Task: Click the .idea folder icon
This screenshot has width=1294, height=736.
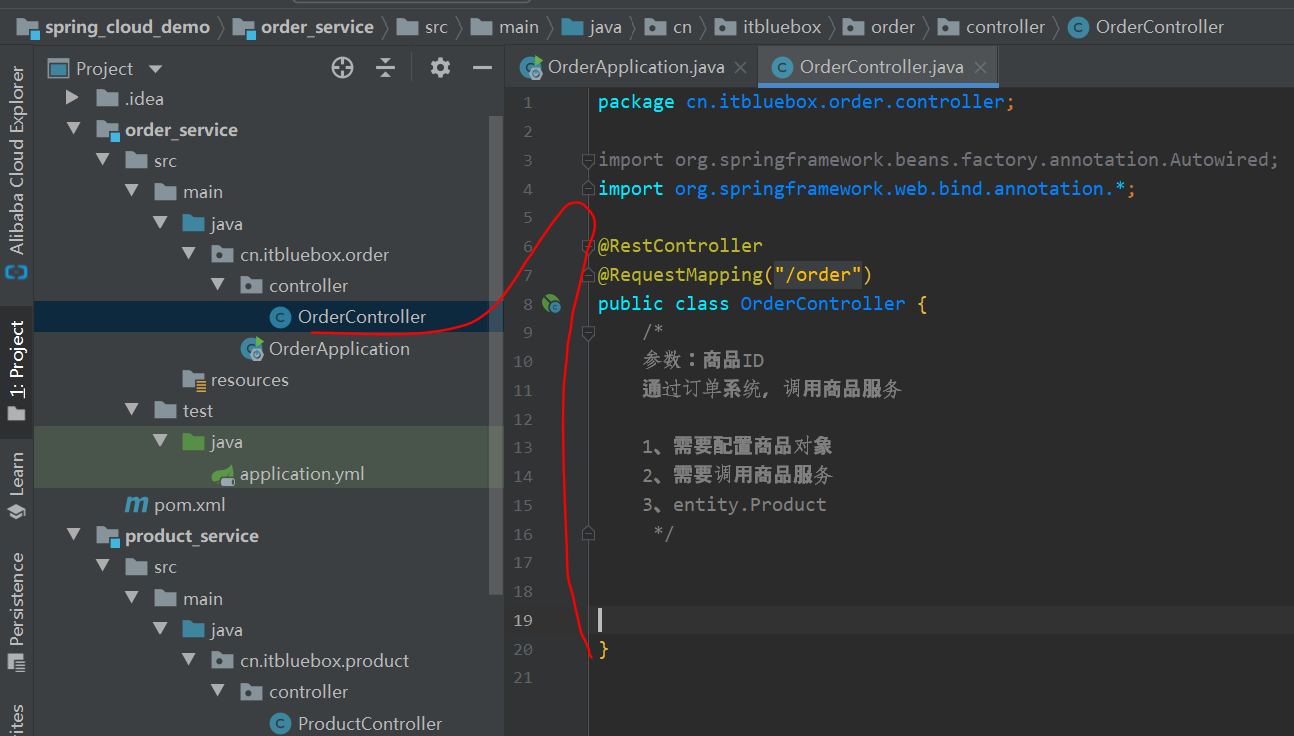Action: click(x=108, y=98)
